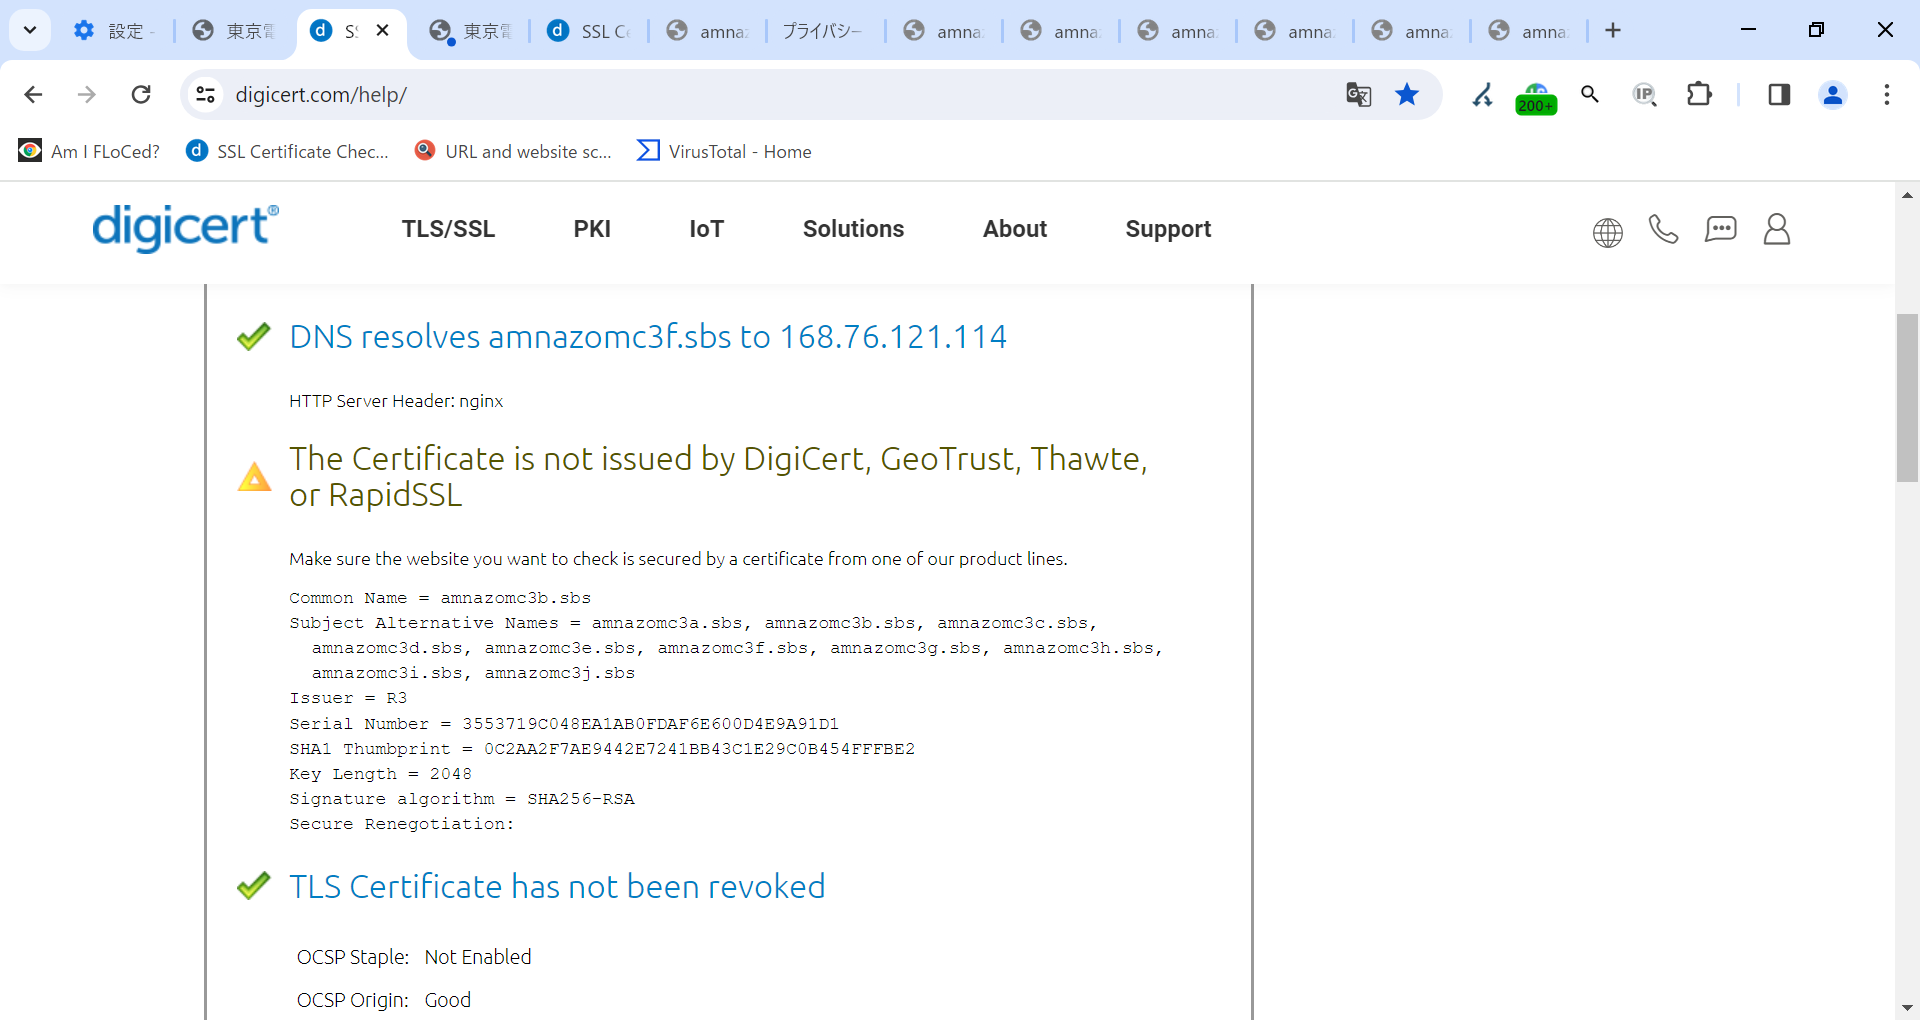
Task: Click the SHA1 Thumbprint line
Action: (602, 749)
